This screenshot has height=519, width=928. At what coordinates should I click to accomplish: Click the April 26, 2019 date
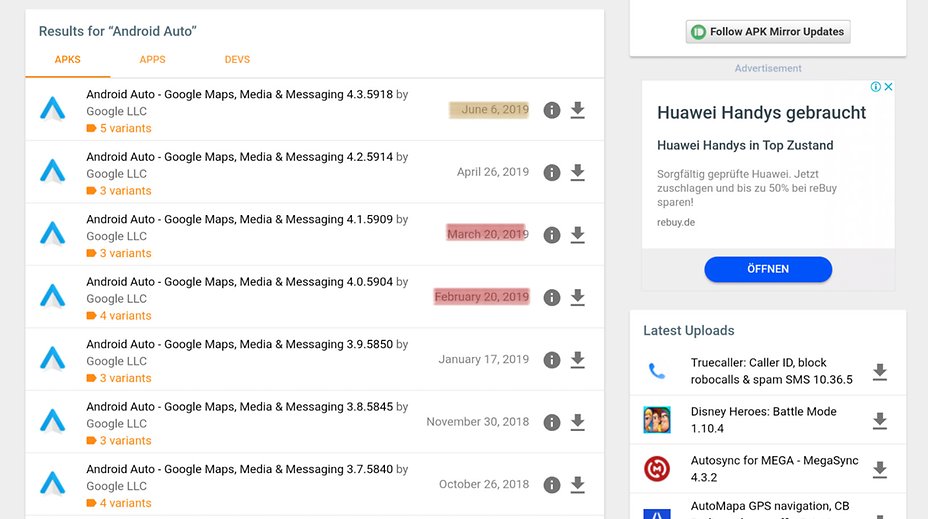[x=493, y=172]
